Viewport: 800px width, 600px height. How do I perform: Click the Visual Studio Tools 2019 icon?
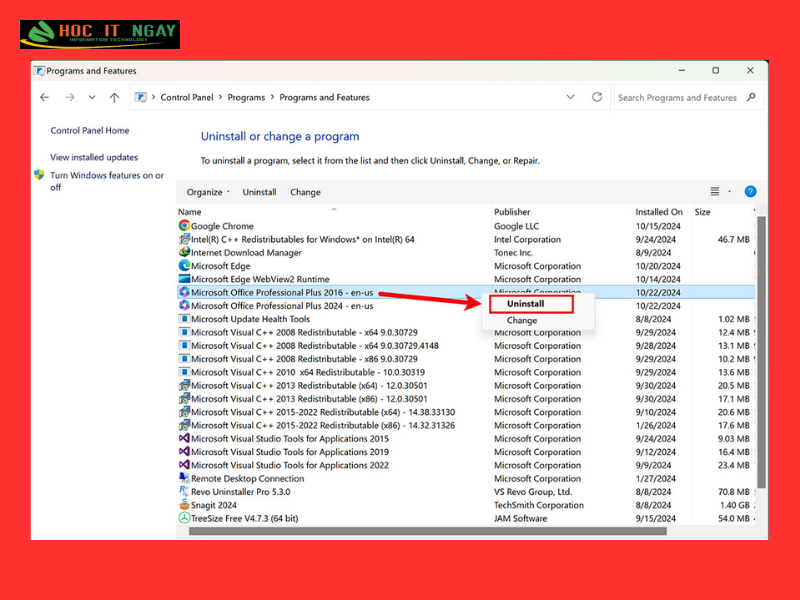tap(184, 452)
